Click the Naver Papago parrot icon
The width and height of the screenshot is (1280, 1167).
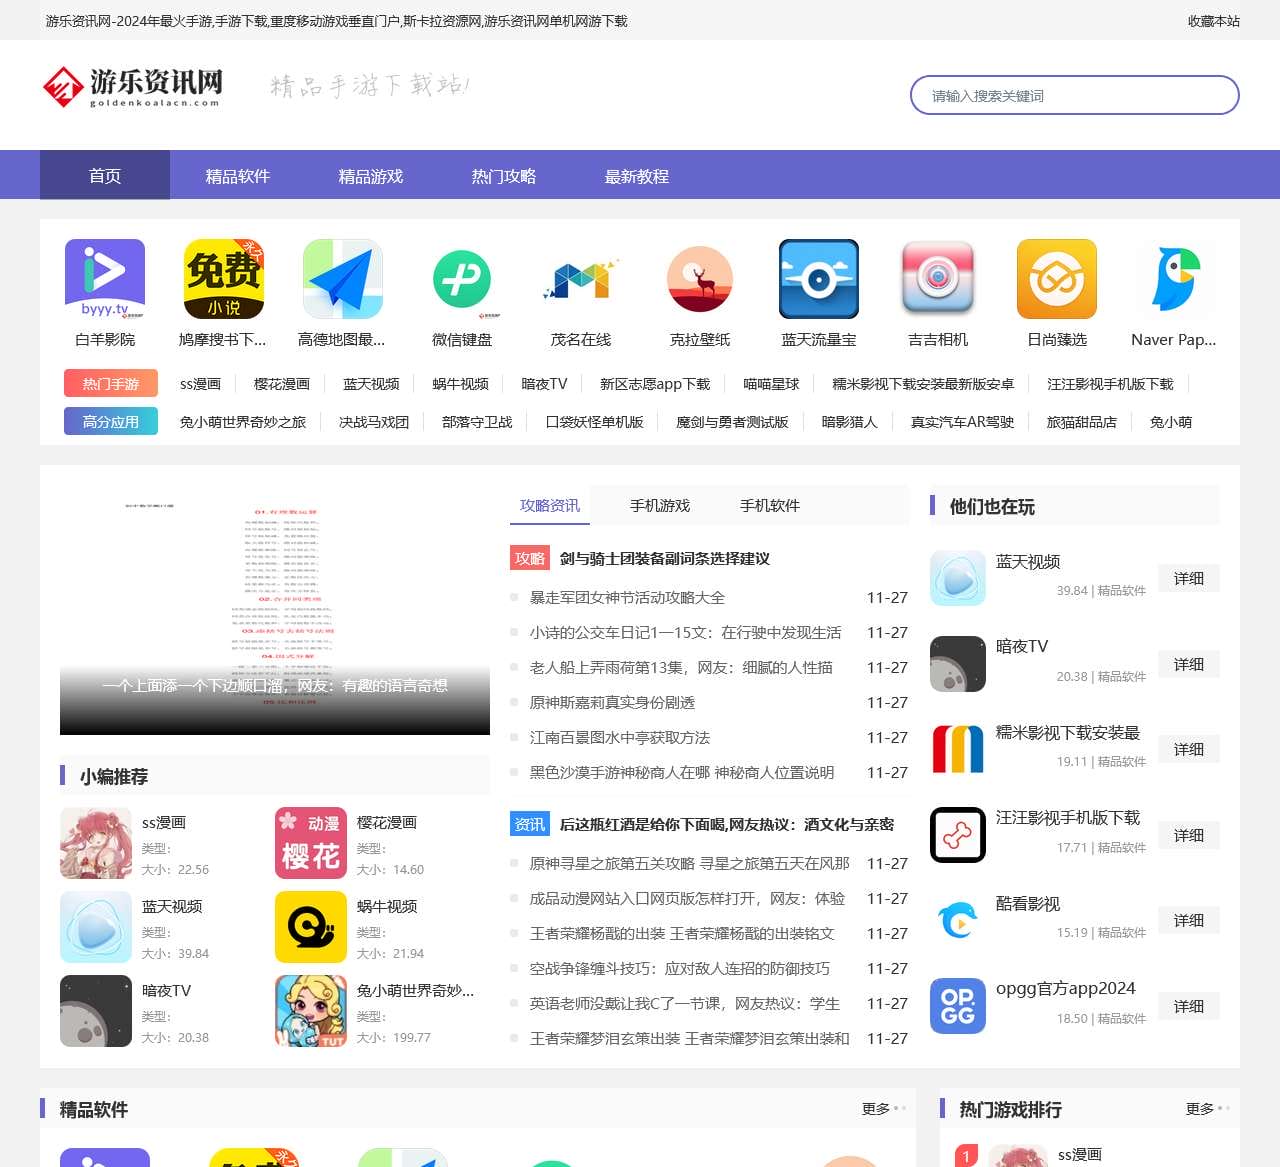[1176, 279]
